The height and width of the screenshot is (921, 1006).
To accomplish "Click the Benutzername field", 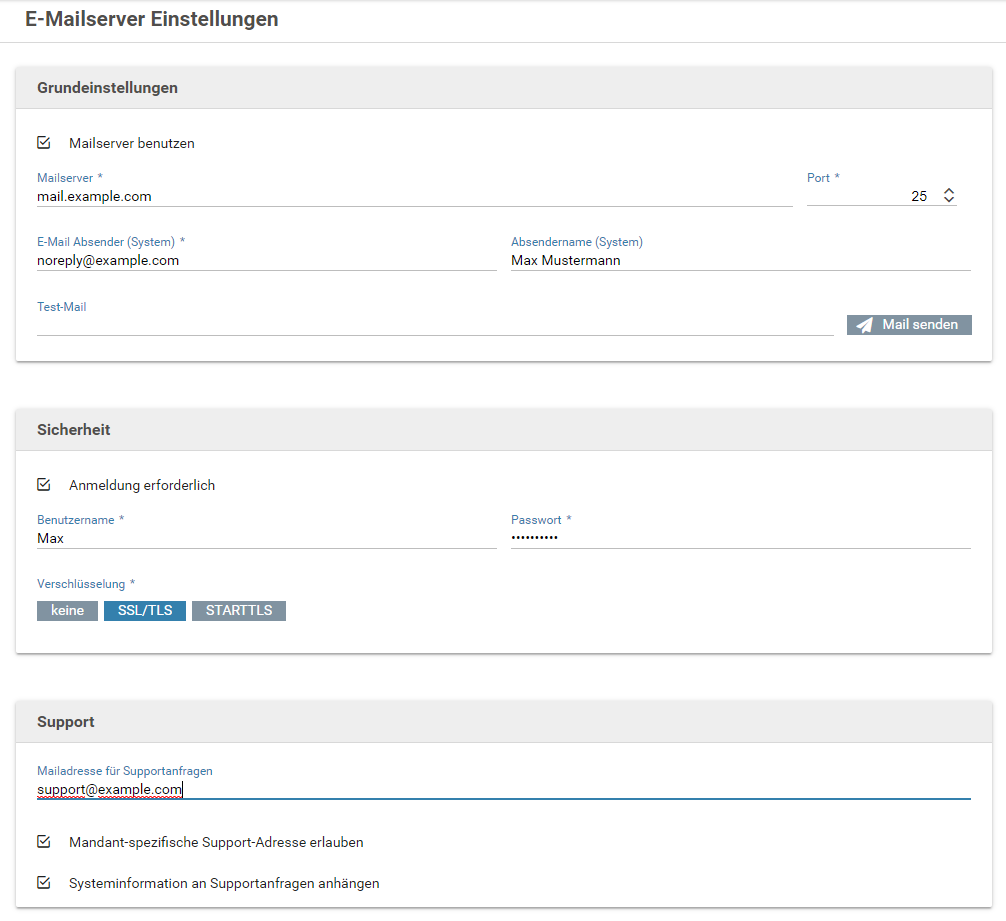I will [x=266, y=539].
